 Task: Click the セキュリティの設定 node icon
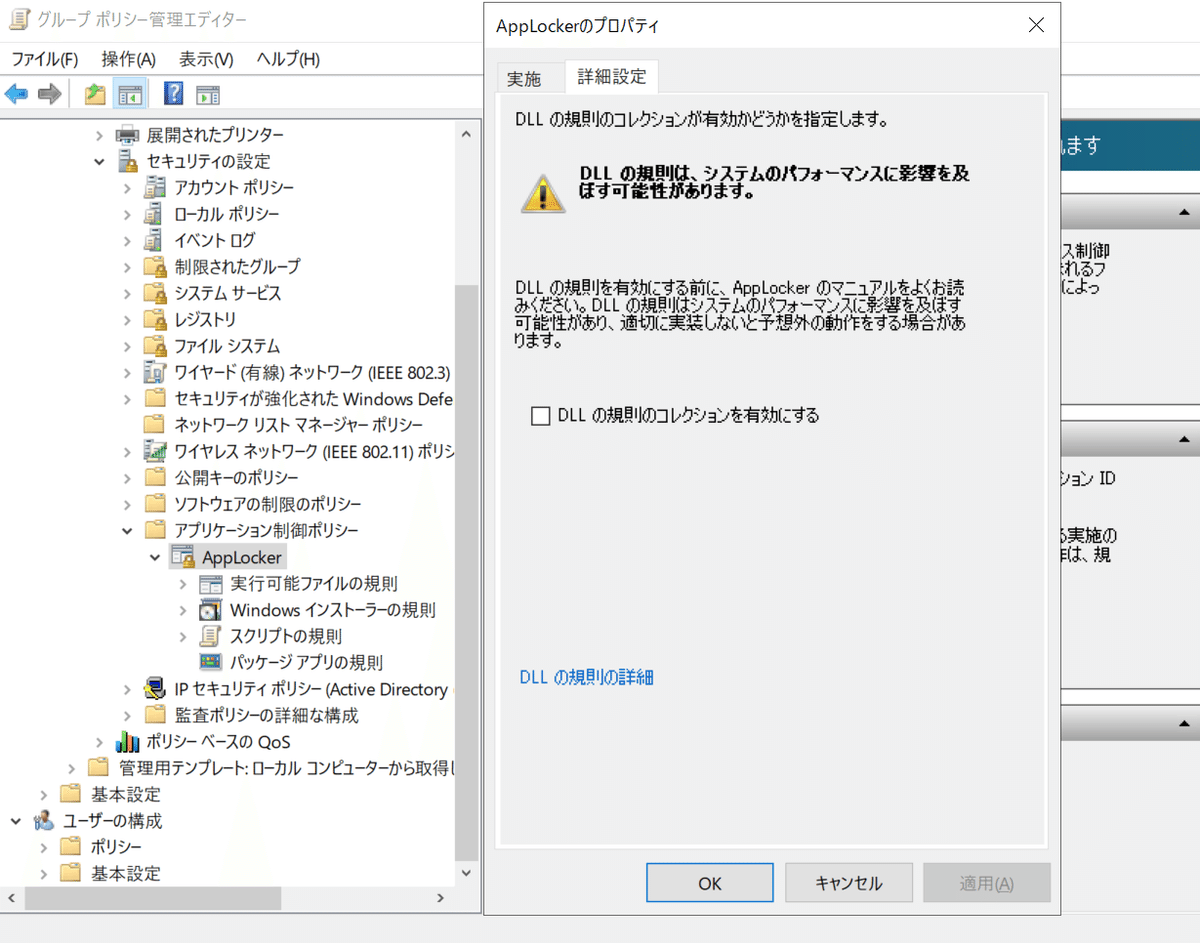(x=127, y=161)
